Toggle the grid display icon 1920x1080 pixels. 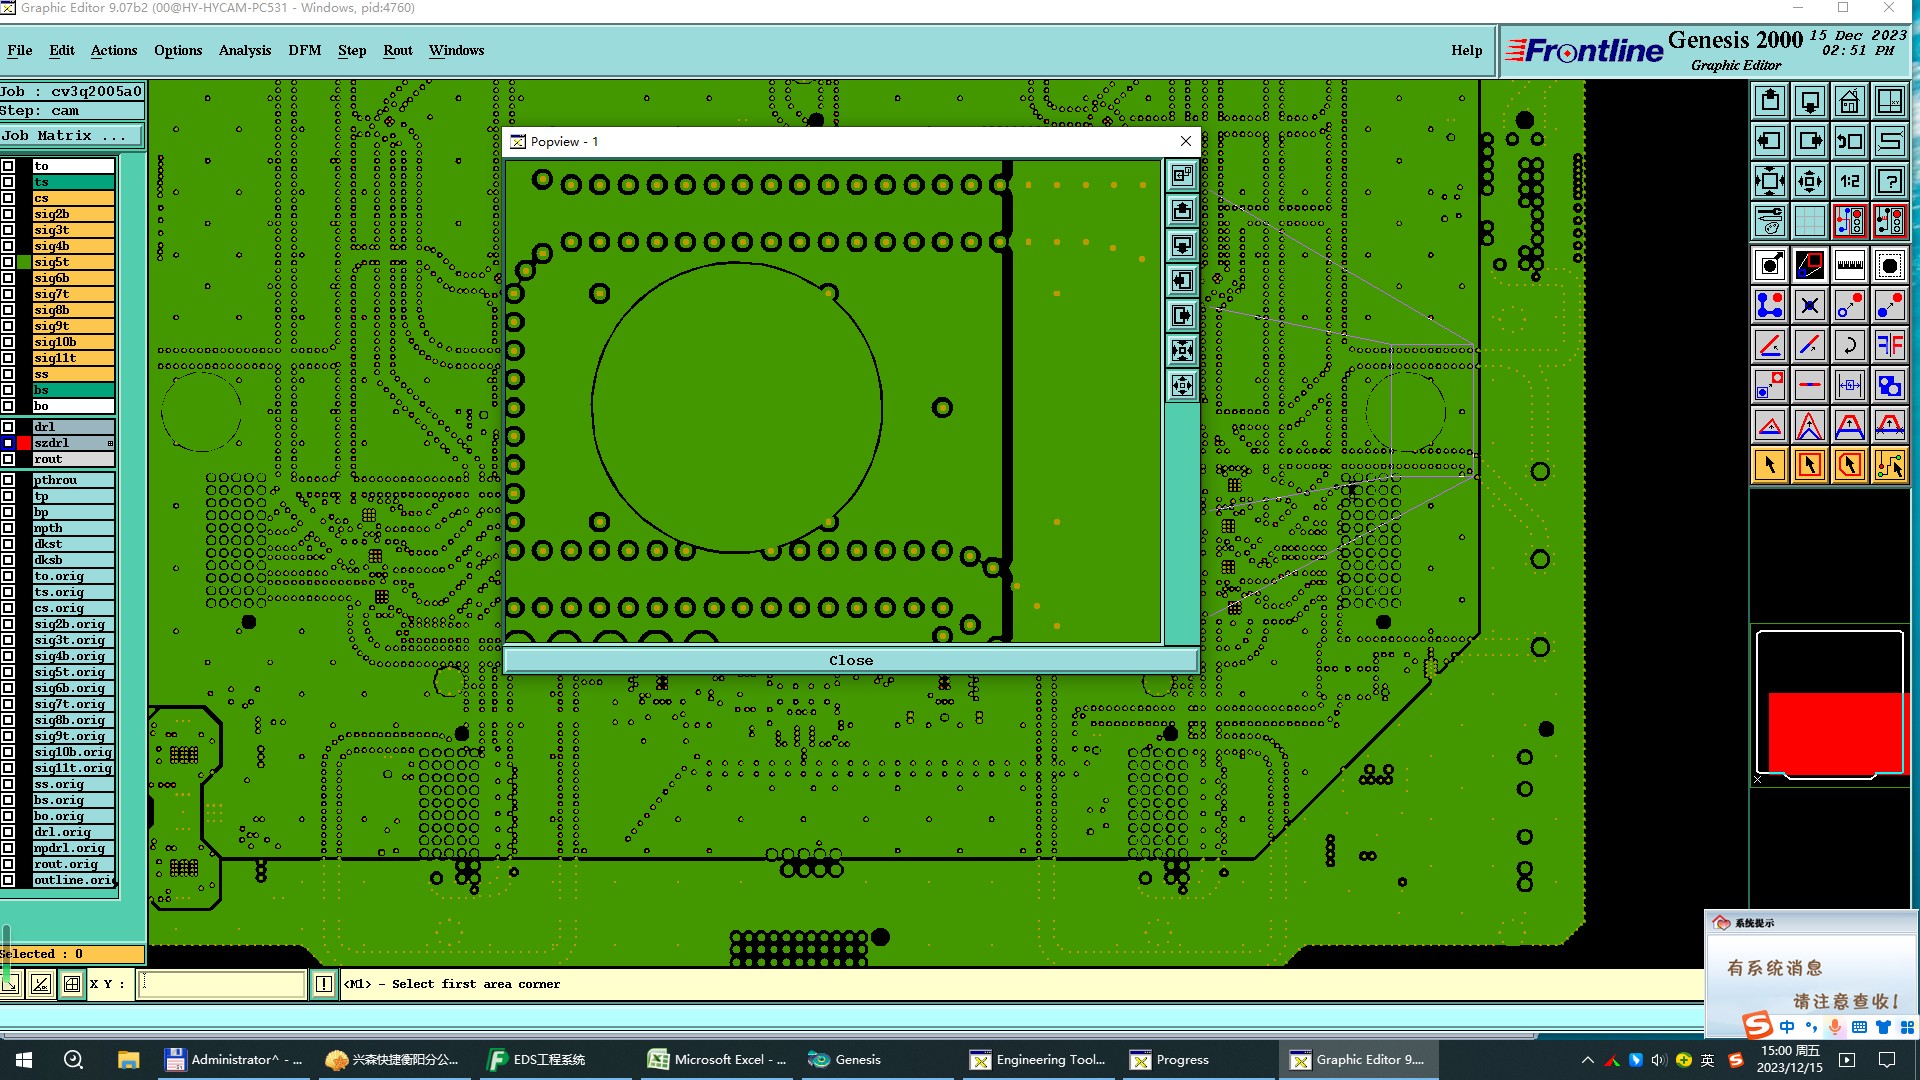(x=1809, y=221)
